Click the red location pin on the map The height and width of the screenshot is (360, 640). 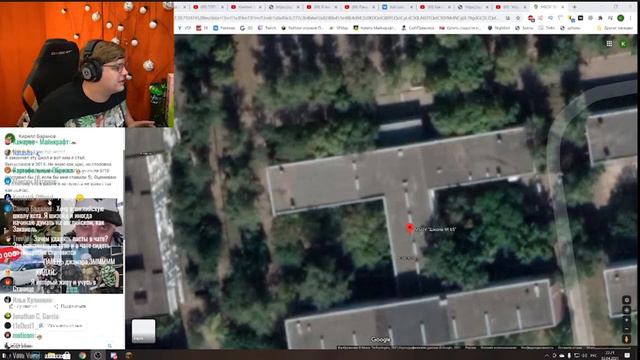click(410, 228)
